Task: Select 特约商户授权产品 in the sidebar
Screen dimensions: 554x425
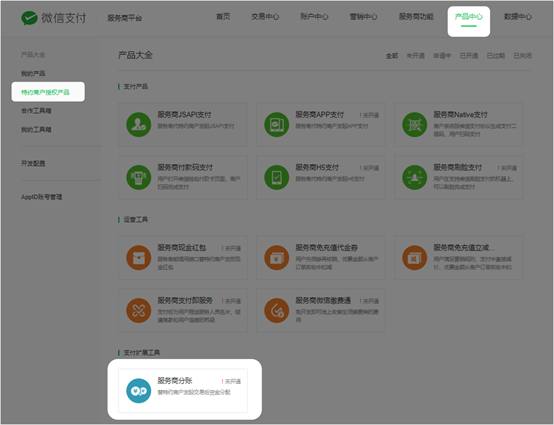Action: (45, 92)
